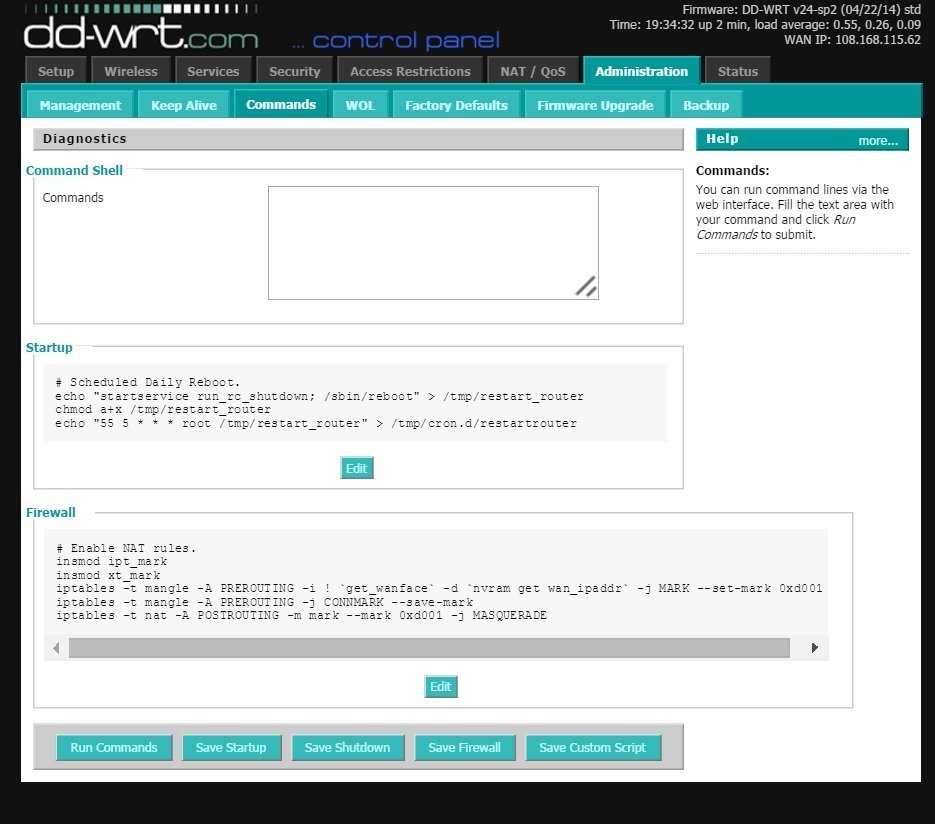Open the Services tab
Screen dimensions: 935x824
tap(213, 70)
